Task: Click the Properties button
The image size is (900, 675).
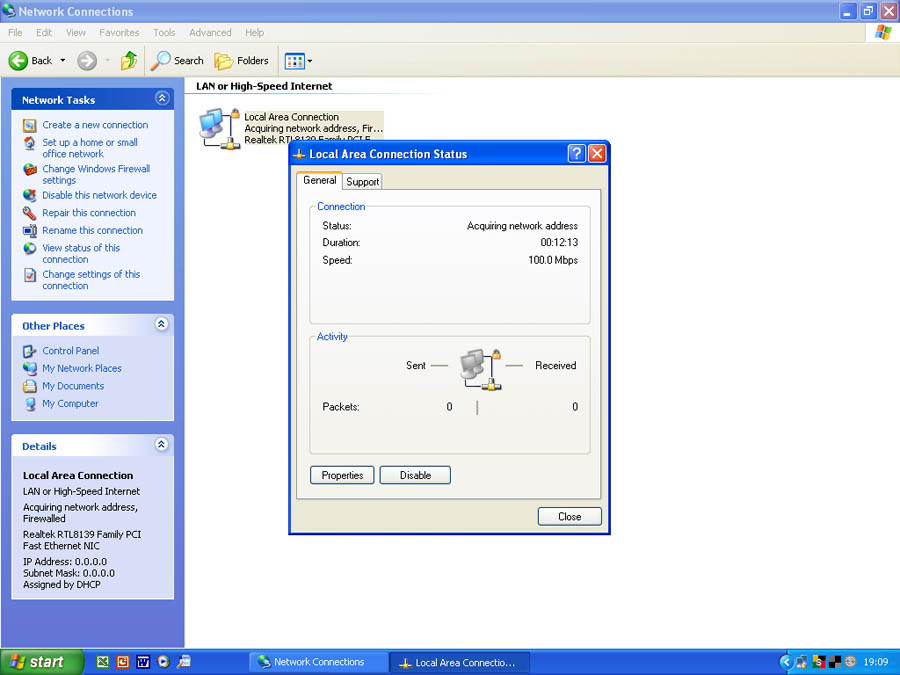Action: pos(342,476)
